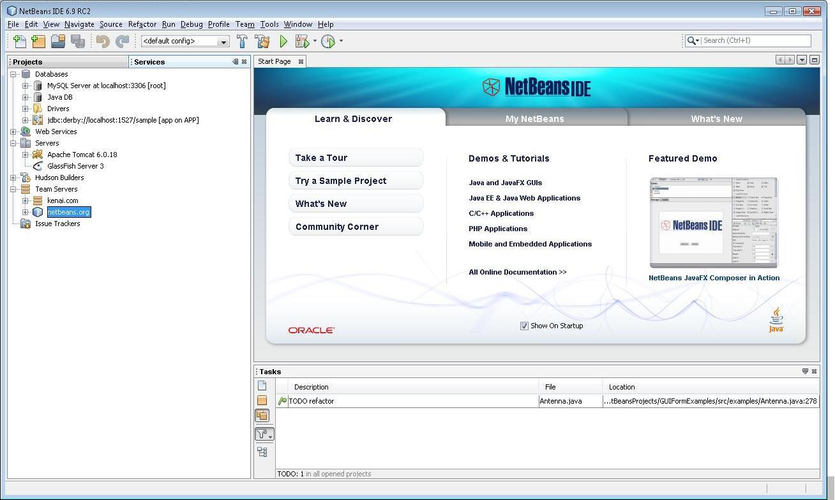Open the editor documents list dropdown
The width and height of the screenshot is (835, 500).
802,60
